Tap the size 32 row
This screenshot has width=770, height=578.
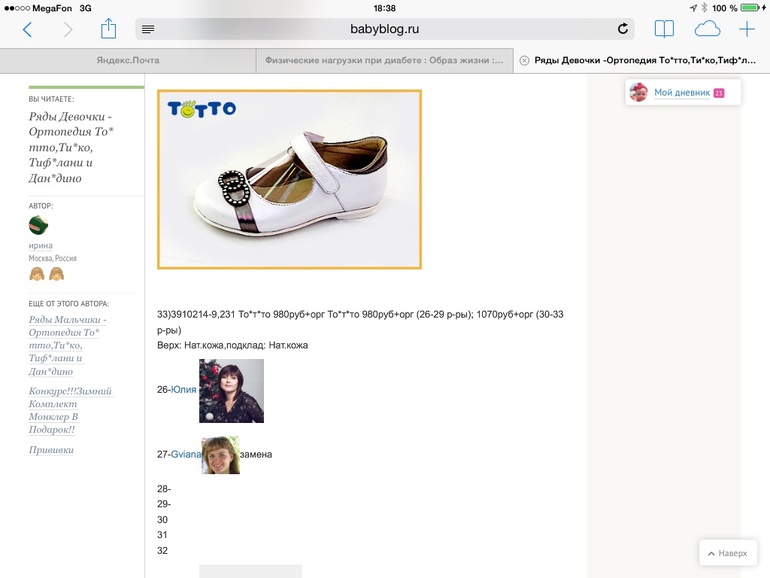click(x=163, y=550)
